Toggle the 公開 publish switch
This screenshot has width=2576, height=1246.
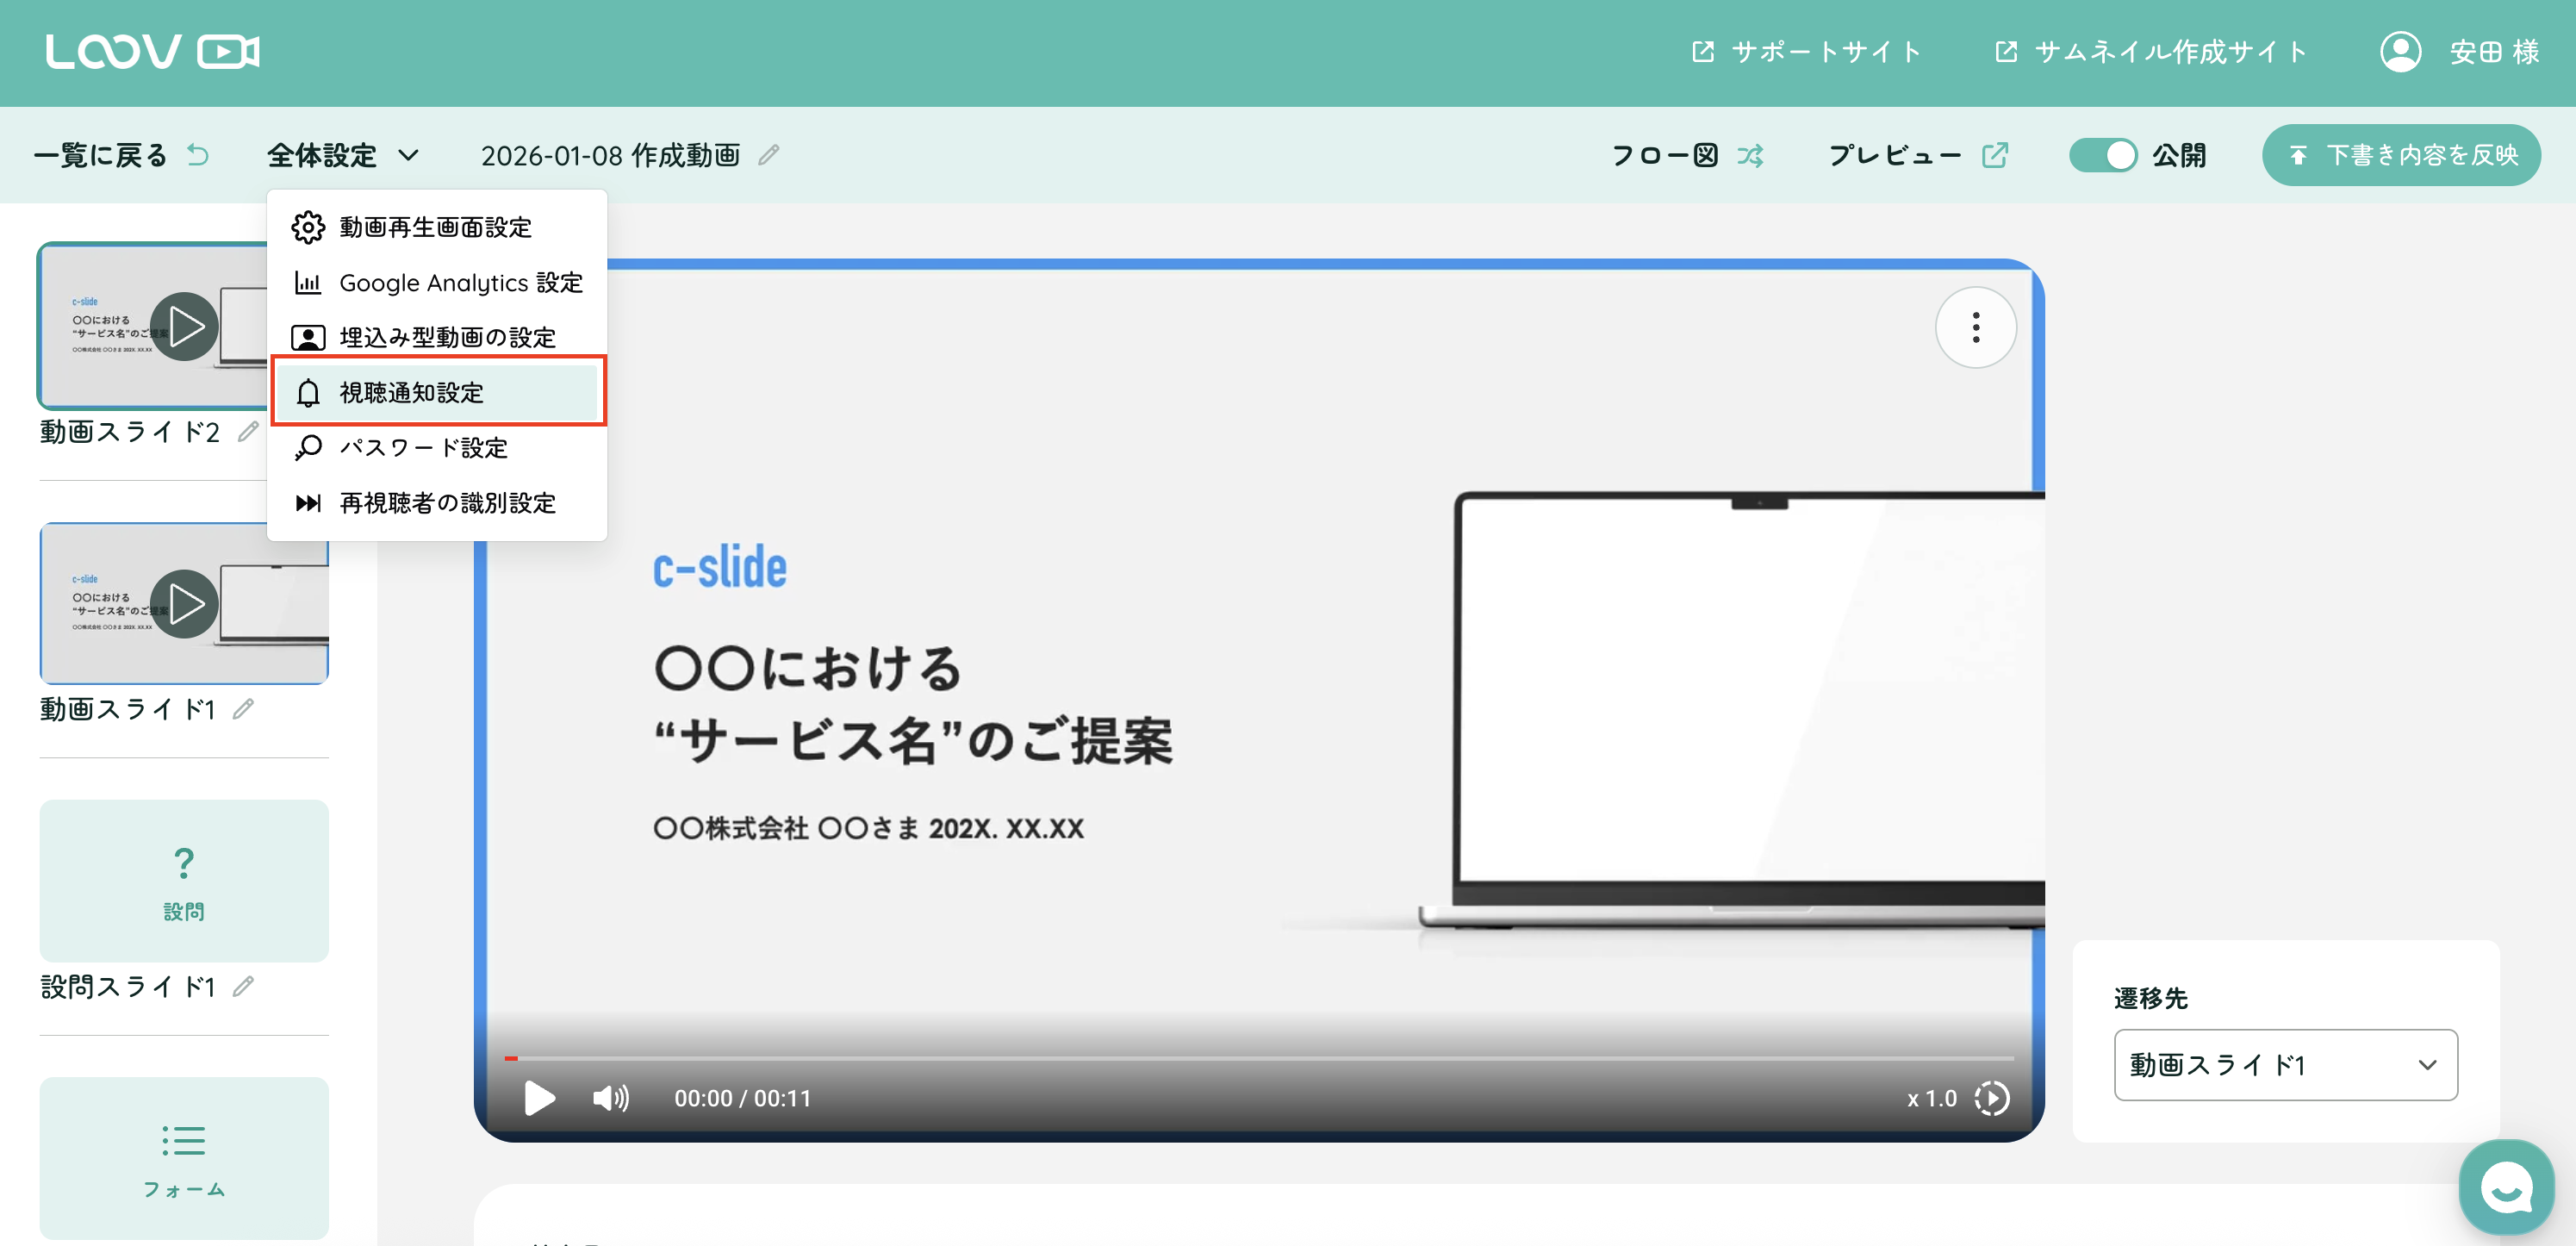pos(2102,155)
